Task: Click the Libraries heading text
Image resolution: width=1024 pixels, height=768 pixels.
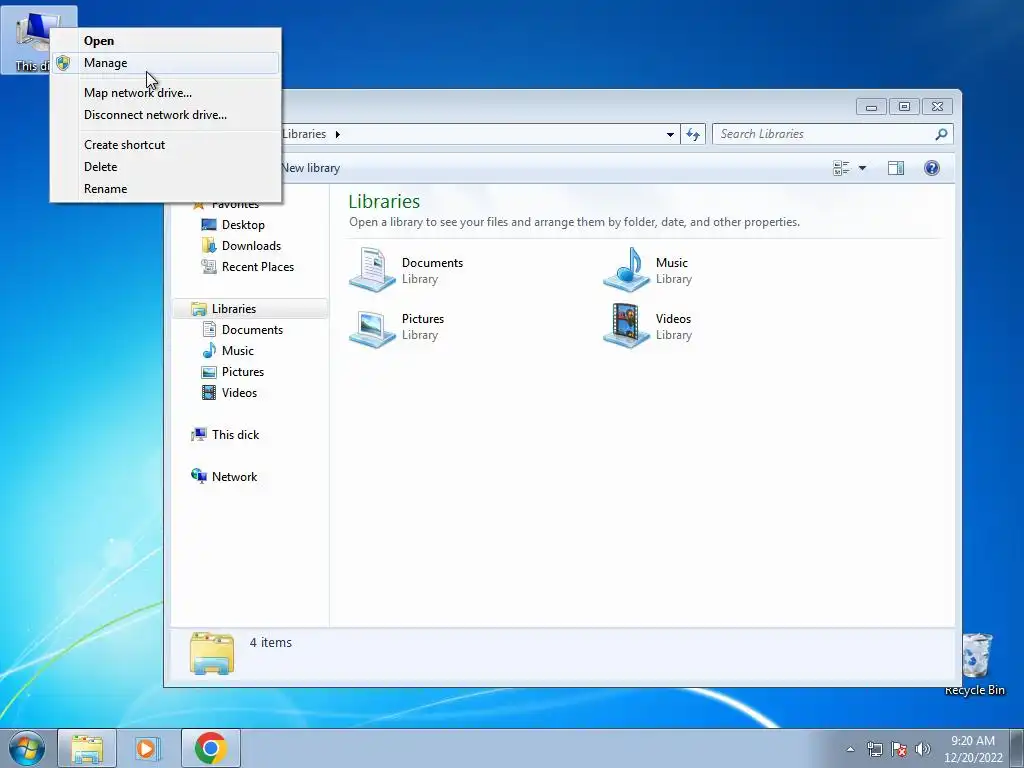Action: [x=384, y=201]
